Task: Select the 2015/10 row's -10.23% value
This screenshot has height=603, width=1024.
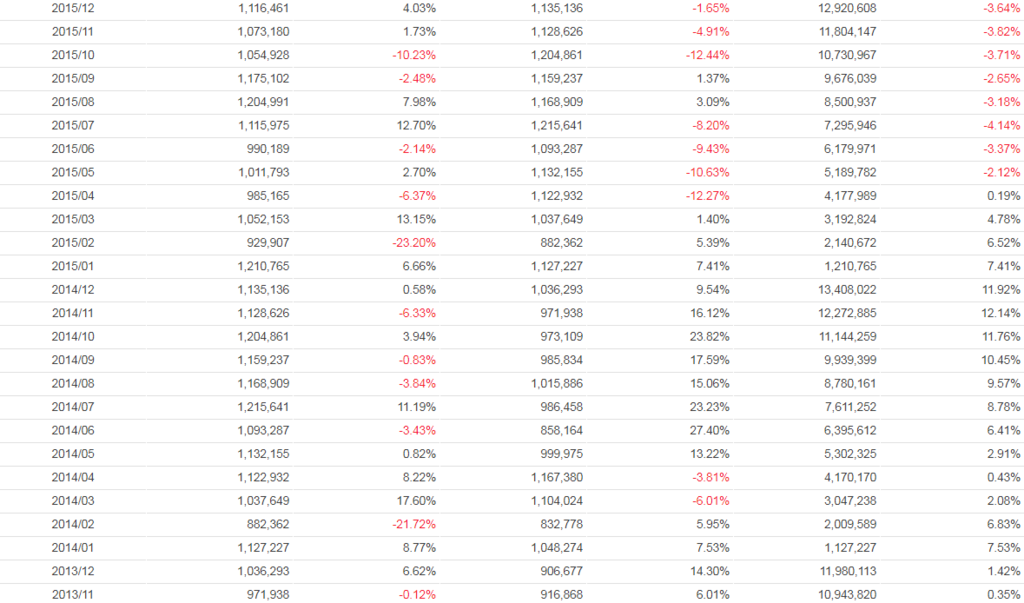Action: click(x=414, y=54)
